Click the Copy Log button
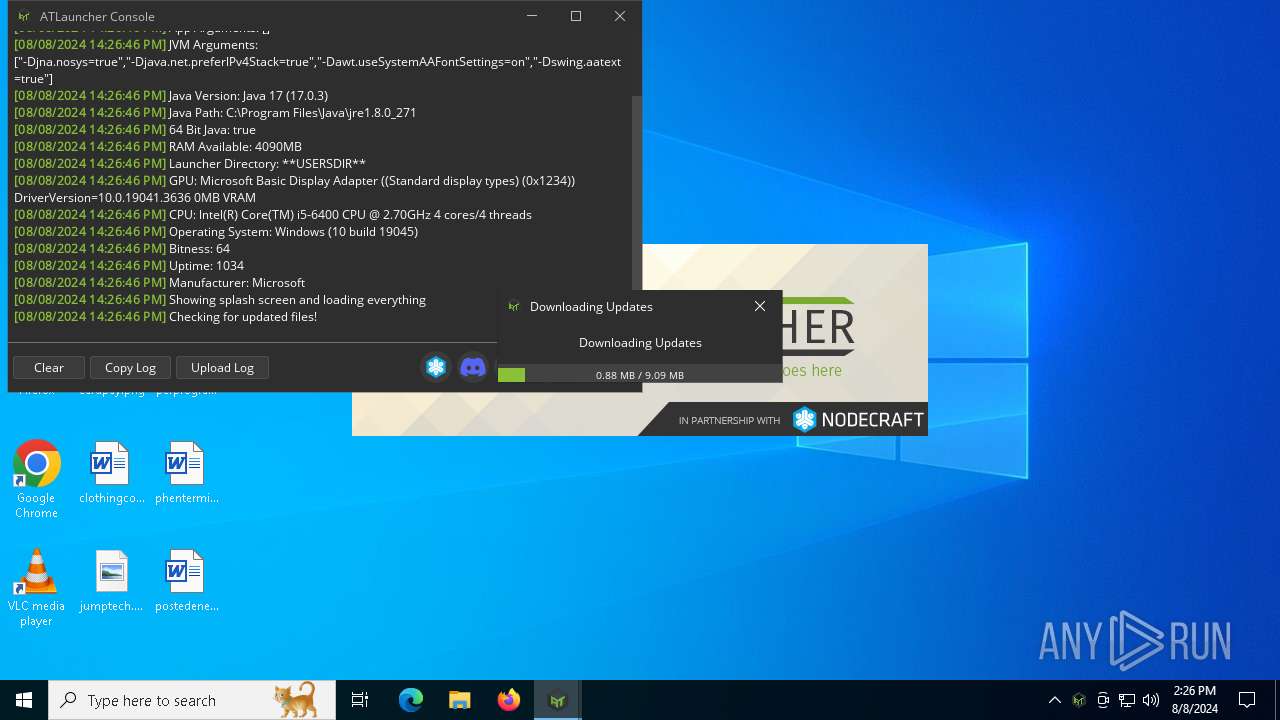1280x720 pixels. point(130,367)
